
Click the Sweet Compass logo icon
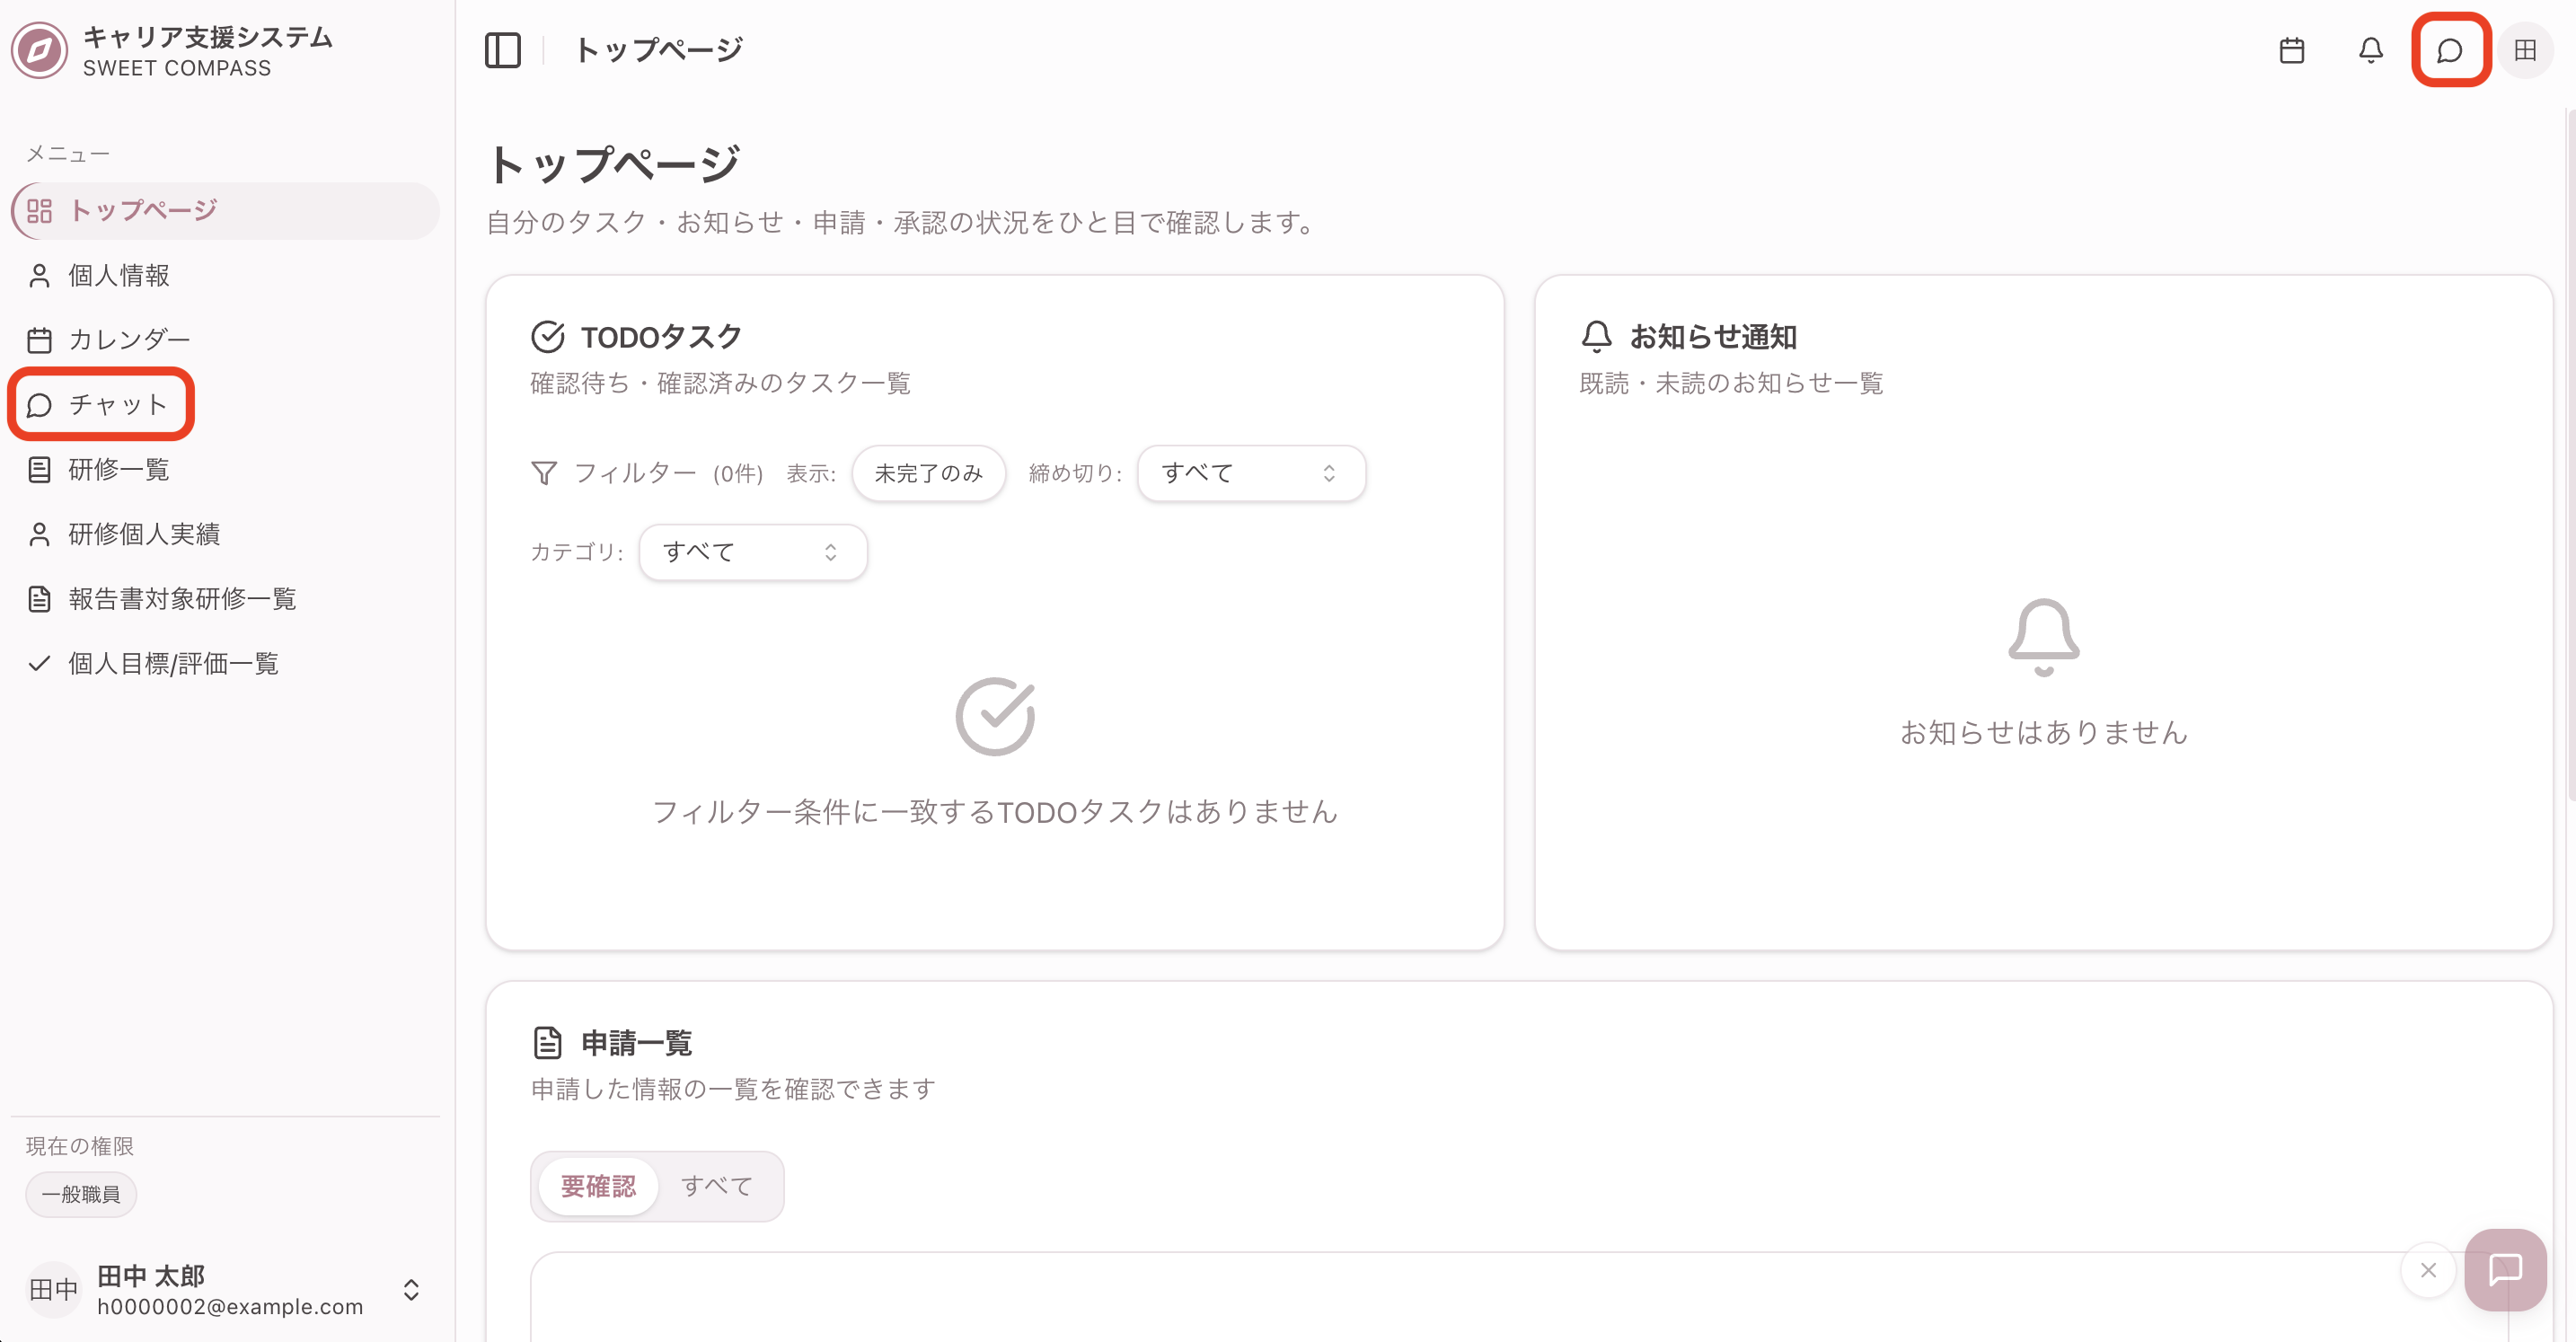point(39,51)
